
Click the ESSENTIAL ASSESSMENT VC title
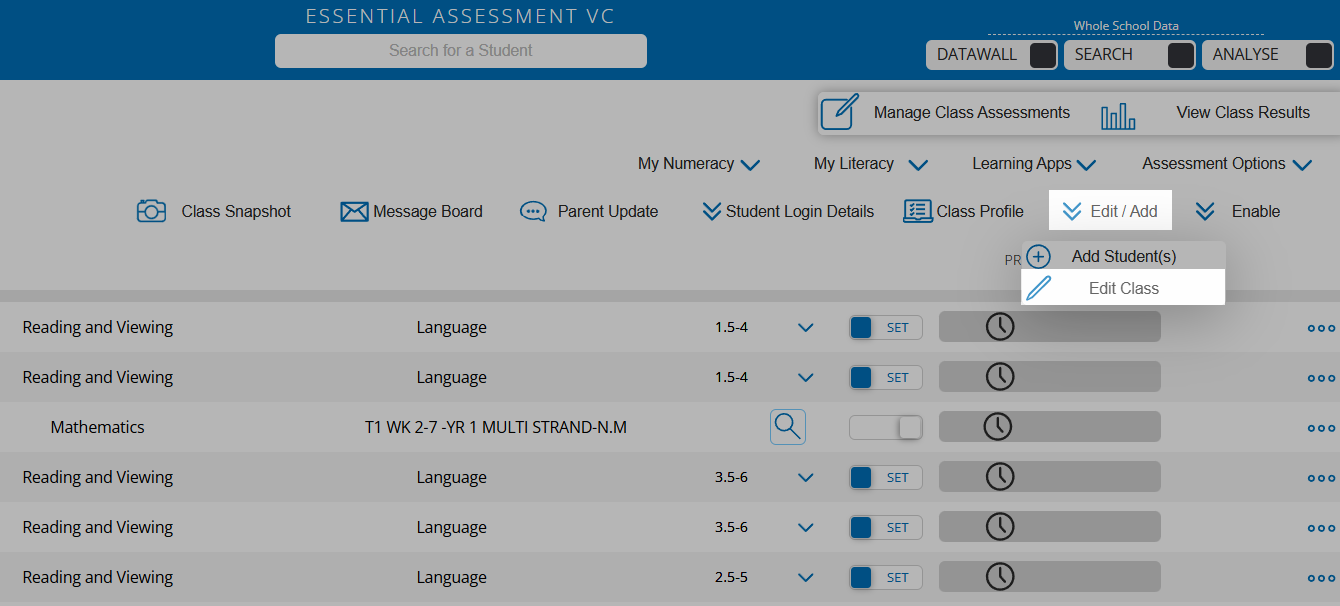460,16
